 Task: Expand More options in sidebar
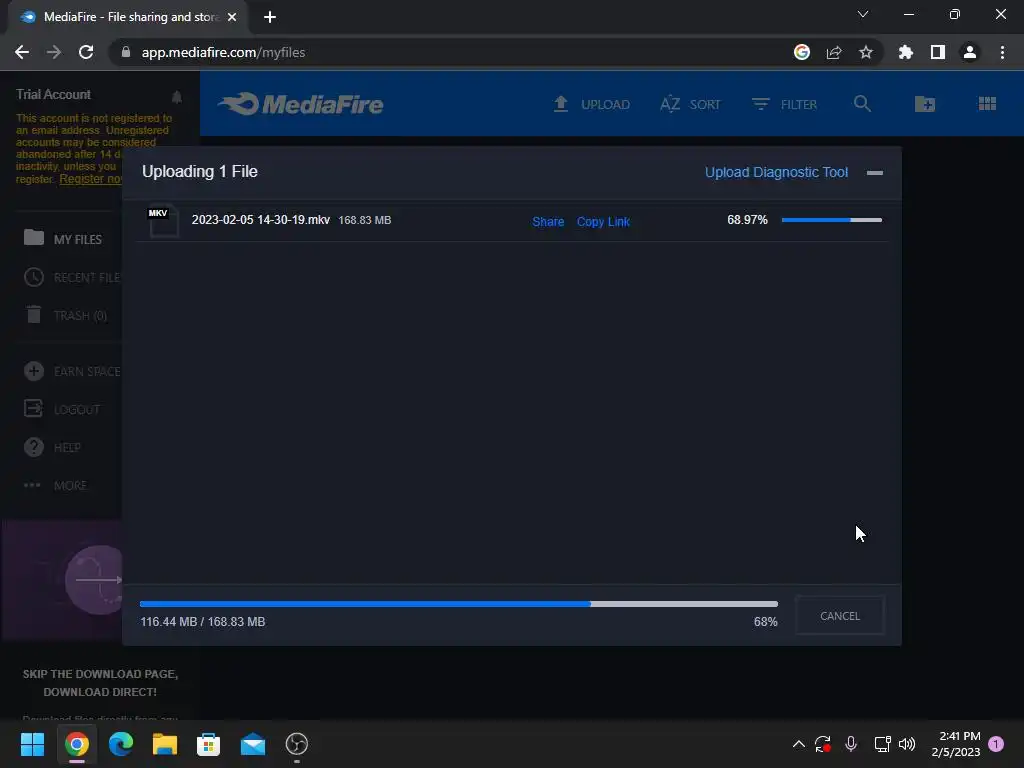[x=55, y=485]
